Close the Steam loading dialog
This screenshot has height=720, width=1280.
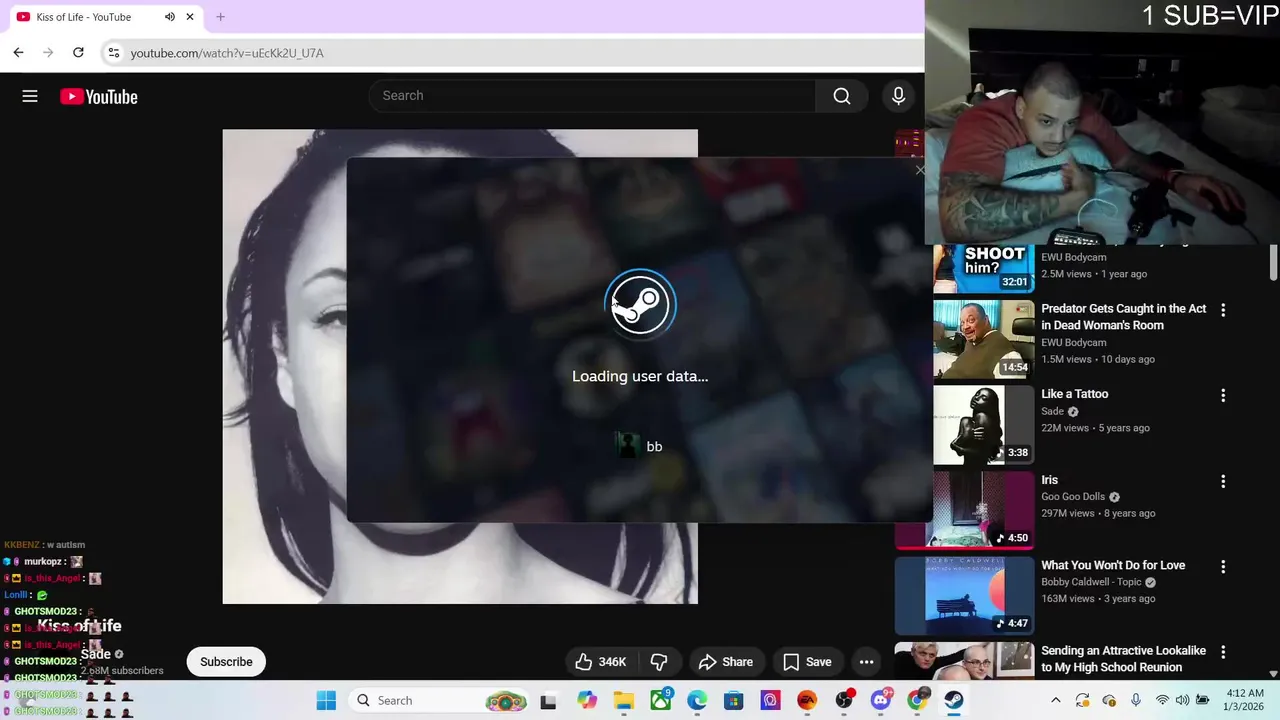tap(920, 170)
